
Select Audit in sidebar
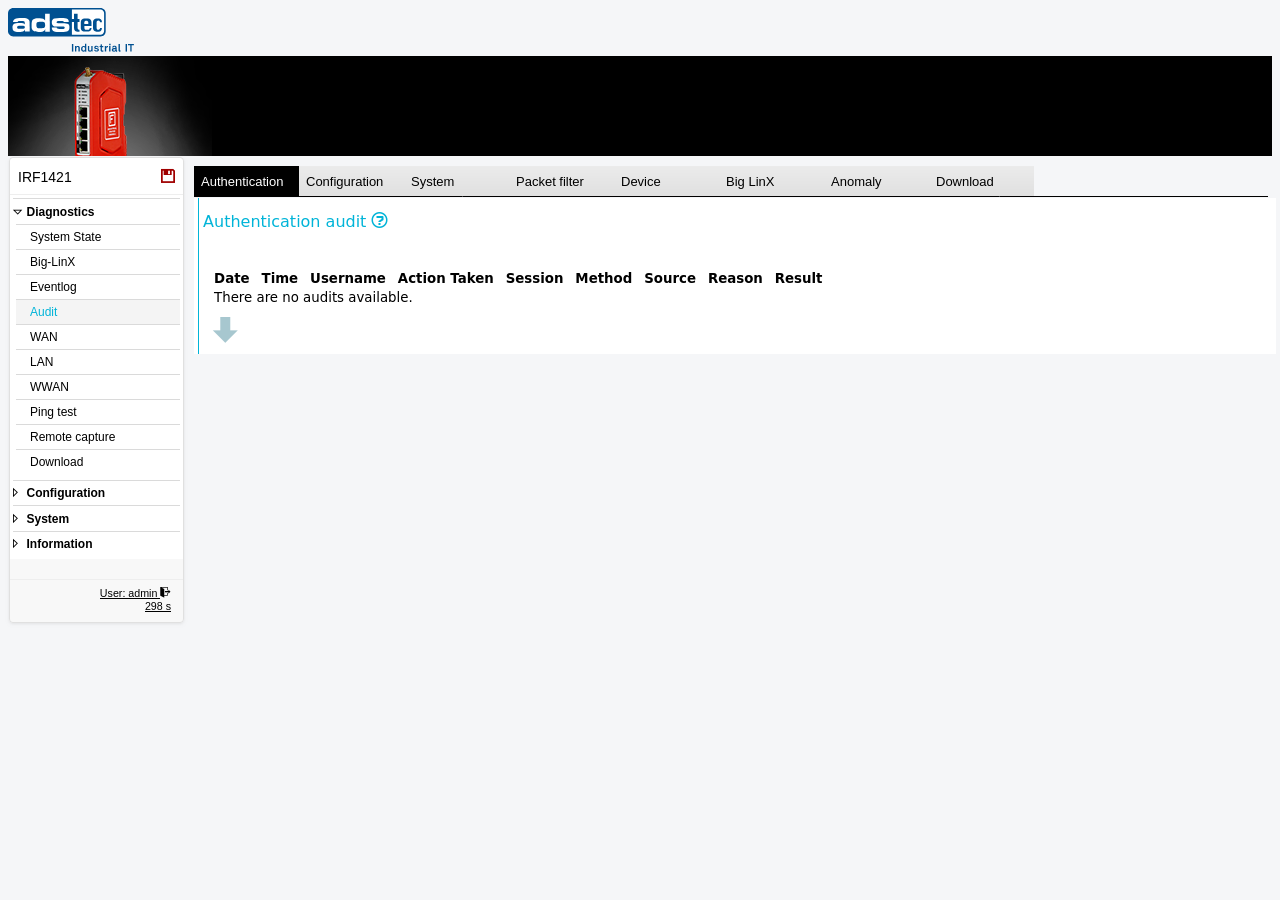(98, 312)
